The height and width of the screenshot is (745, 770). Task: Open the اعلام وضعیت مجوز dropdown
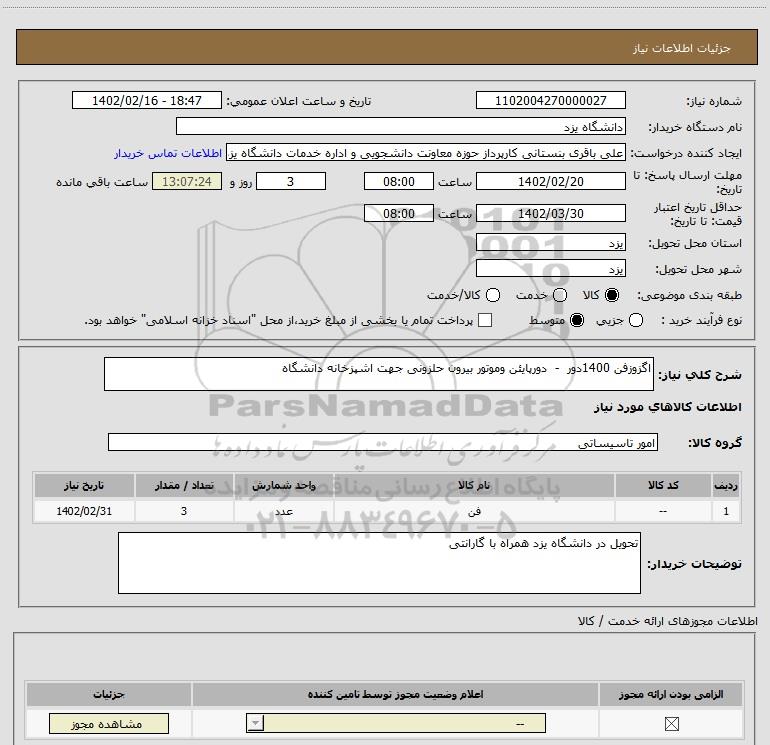pyautogui.click(x=396, y=723)
